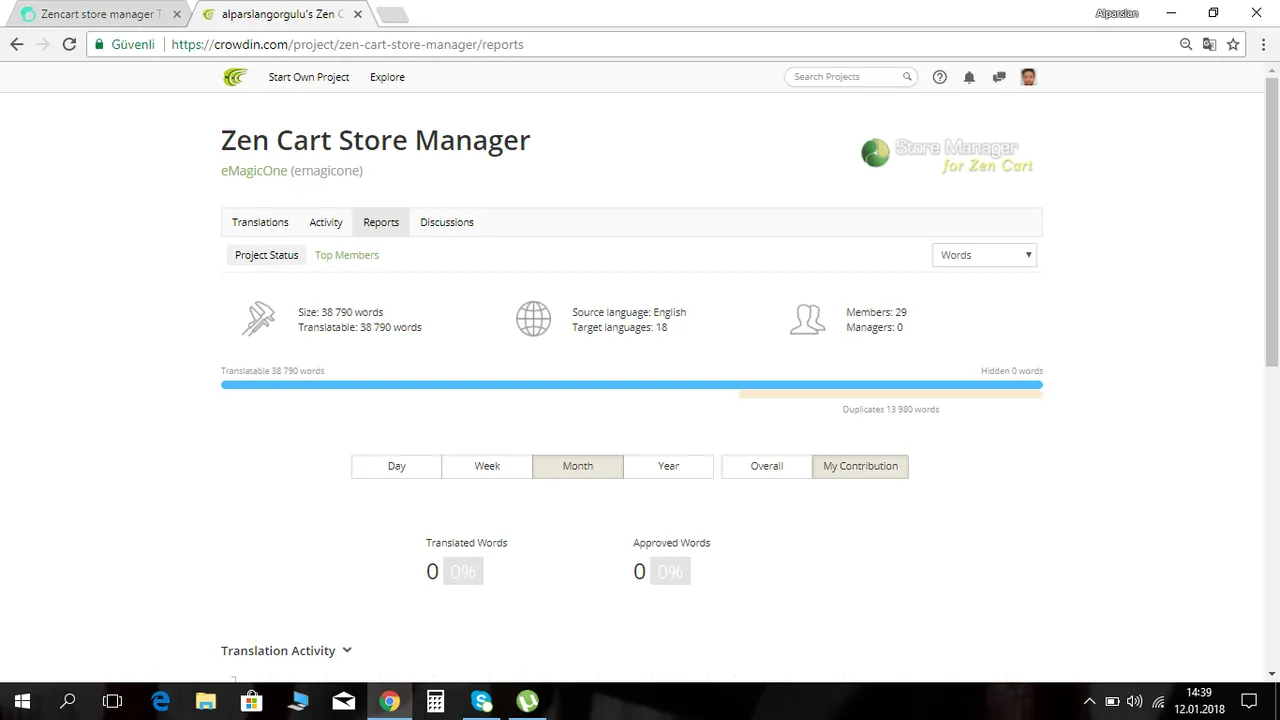Click the Explore link

[387, 77]
